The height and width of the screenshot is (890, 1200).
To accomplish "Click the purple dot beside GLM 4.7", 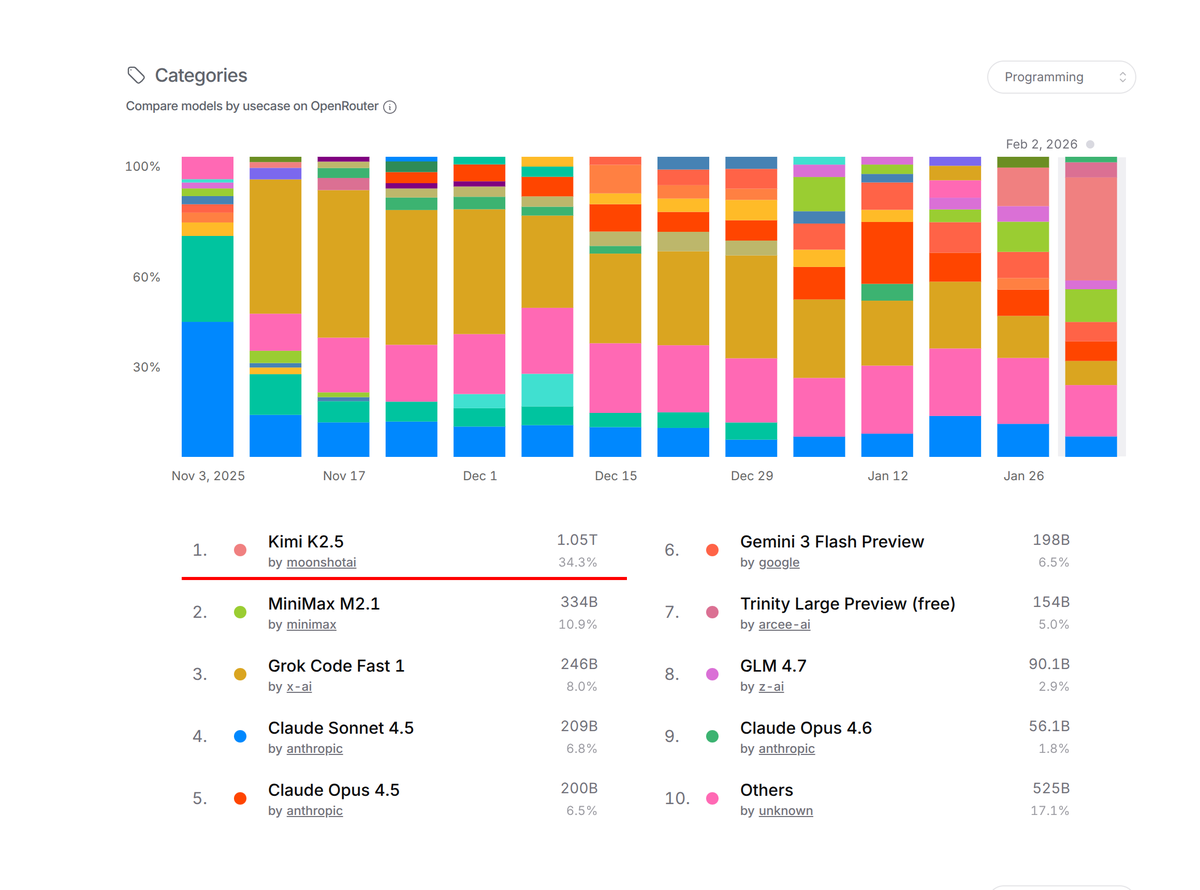I will click(x=712, y=673).
